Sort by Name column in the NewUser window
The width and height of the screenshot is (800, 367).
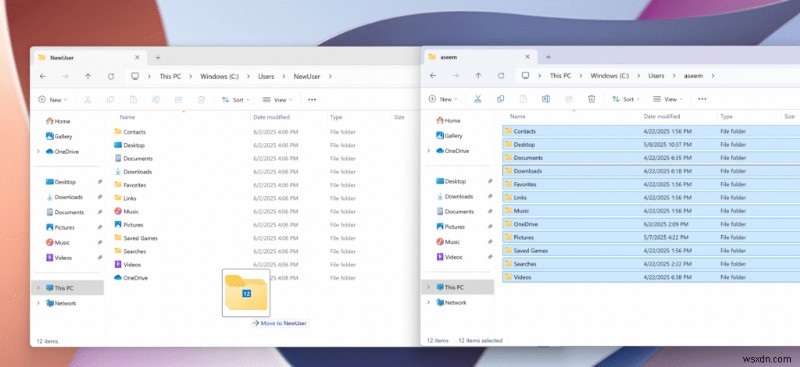click(x=127, y=117)
